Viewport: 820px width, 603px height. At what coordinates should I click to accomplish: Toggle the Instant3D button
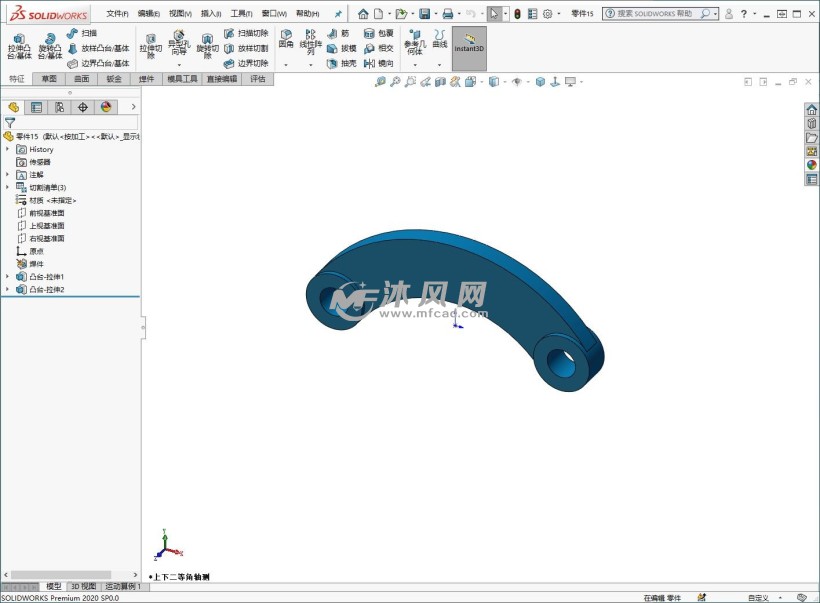(469, 48)
